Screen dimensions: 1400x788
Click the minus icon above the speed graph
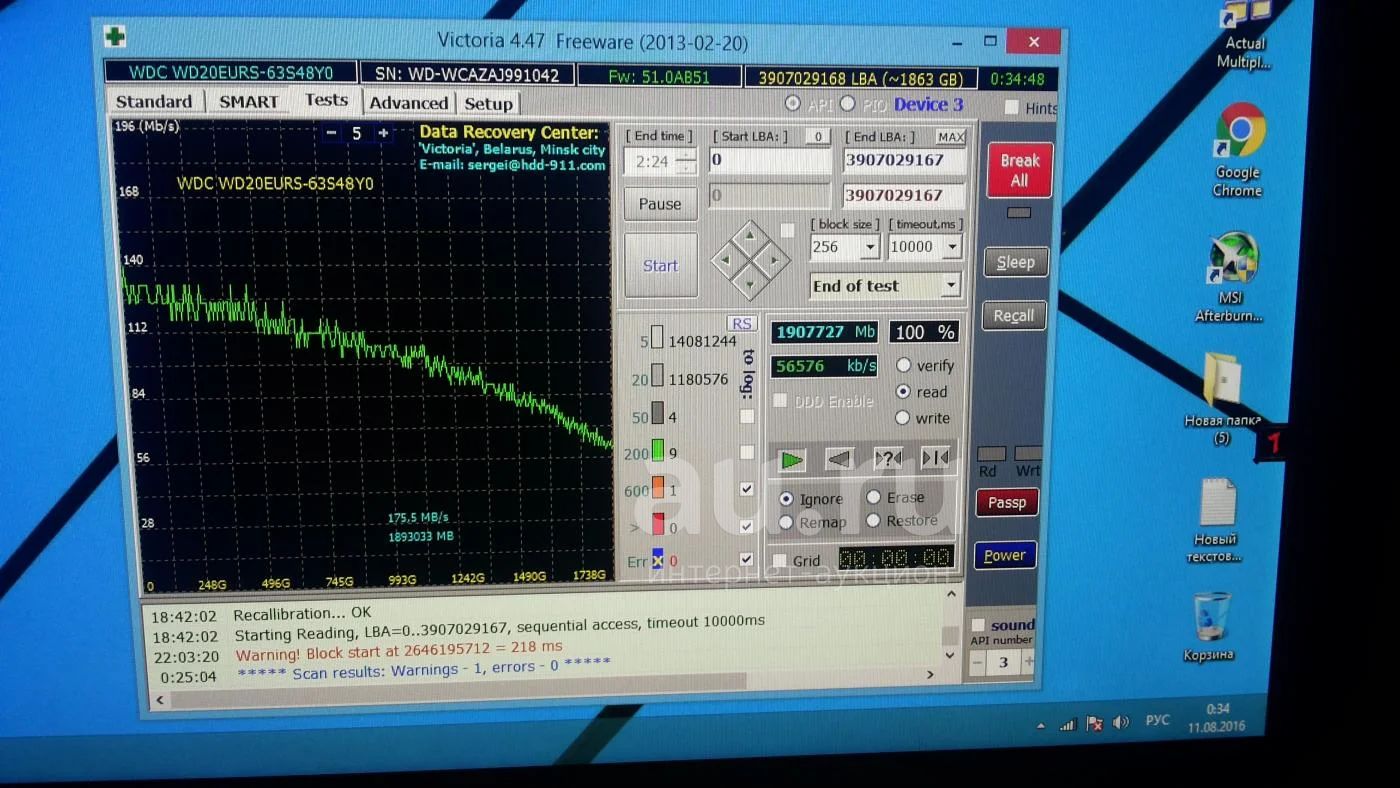point(332,132)
